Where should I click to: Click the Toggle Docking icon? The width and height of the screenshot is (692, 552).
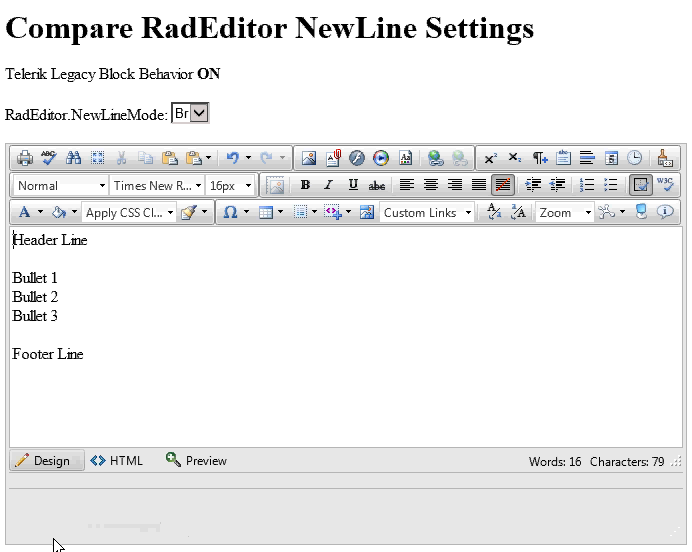click(x=641, y=212)
